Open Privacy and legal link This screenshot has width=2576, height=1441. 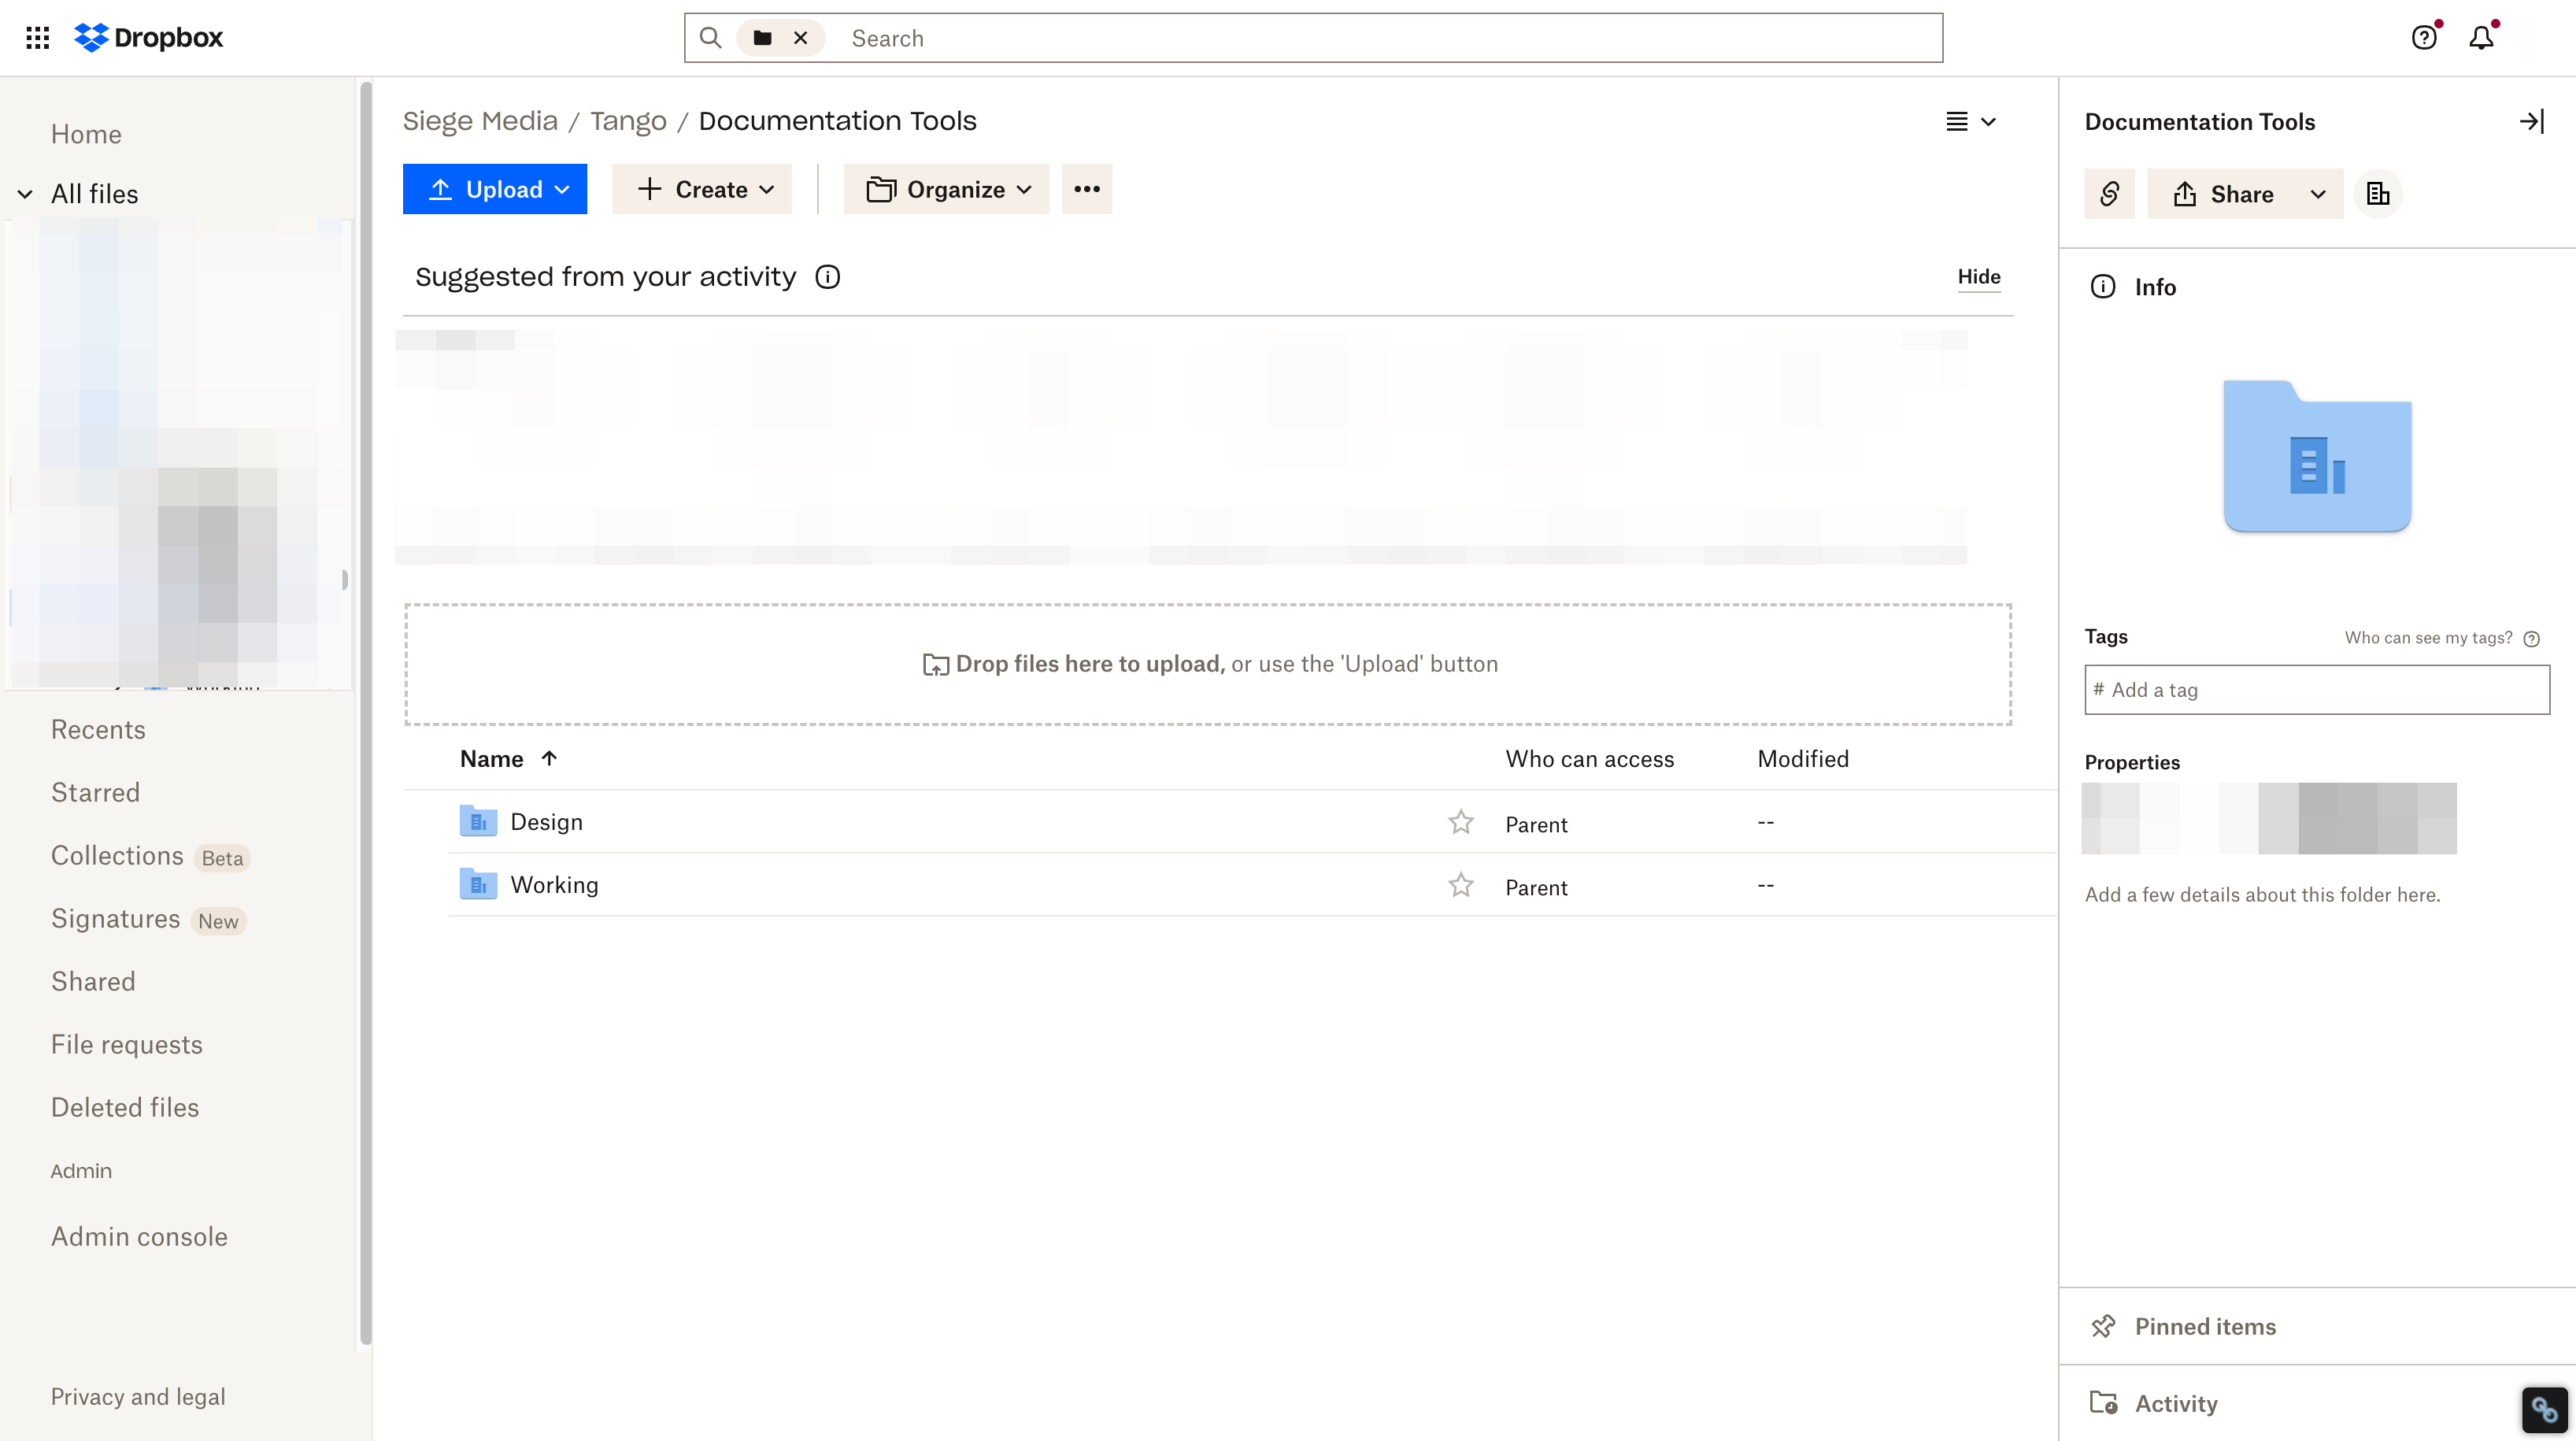click(138, 1397)
